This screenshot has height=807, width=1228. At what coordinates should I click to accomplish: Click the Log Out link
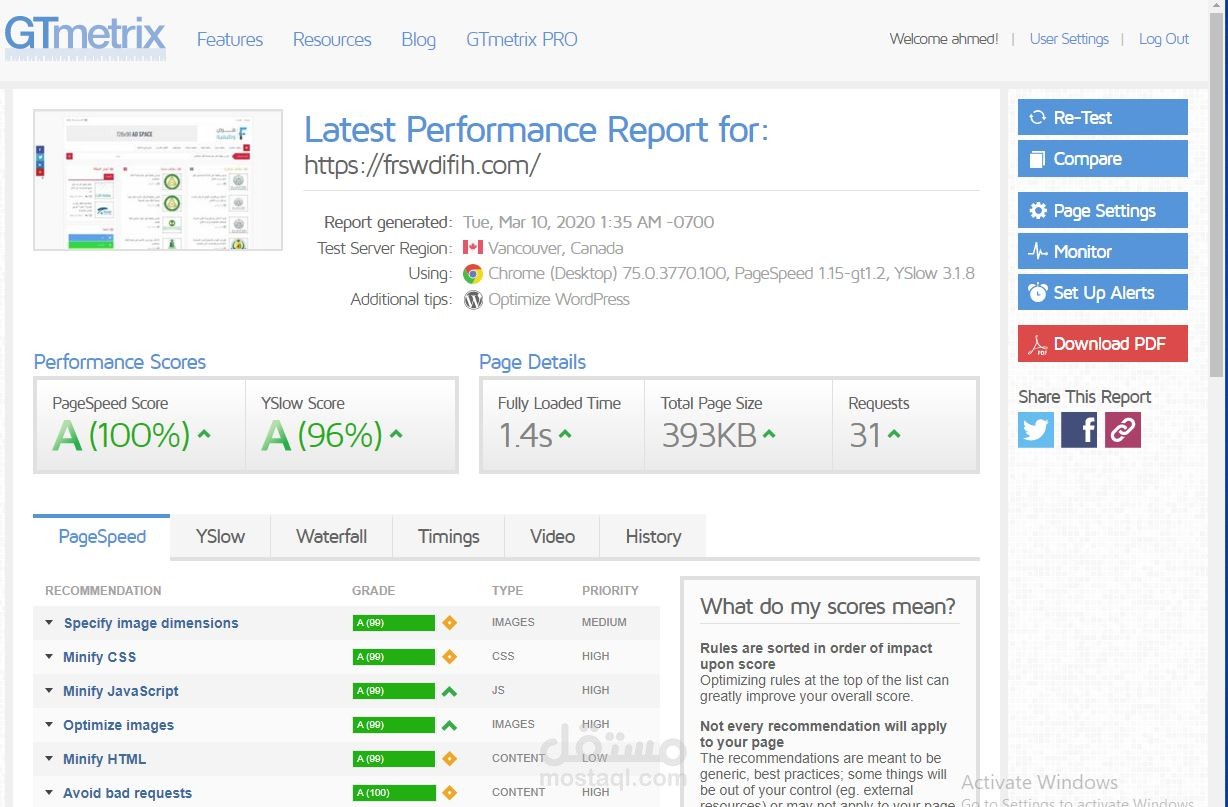click(x=1164, y=39)
